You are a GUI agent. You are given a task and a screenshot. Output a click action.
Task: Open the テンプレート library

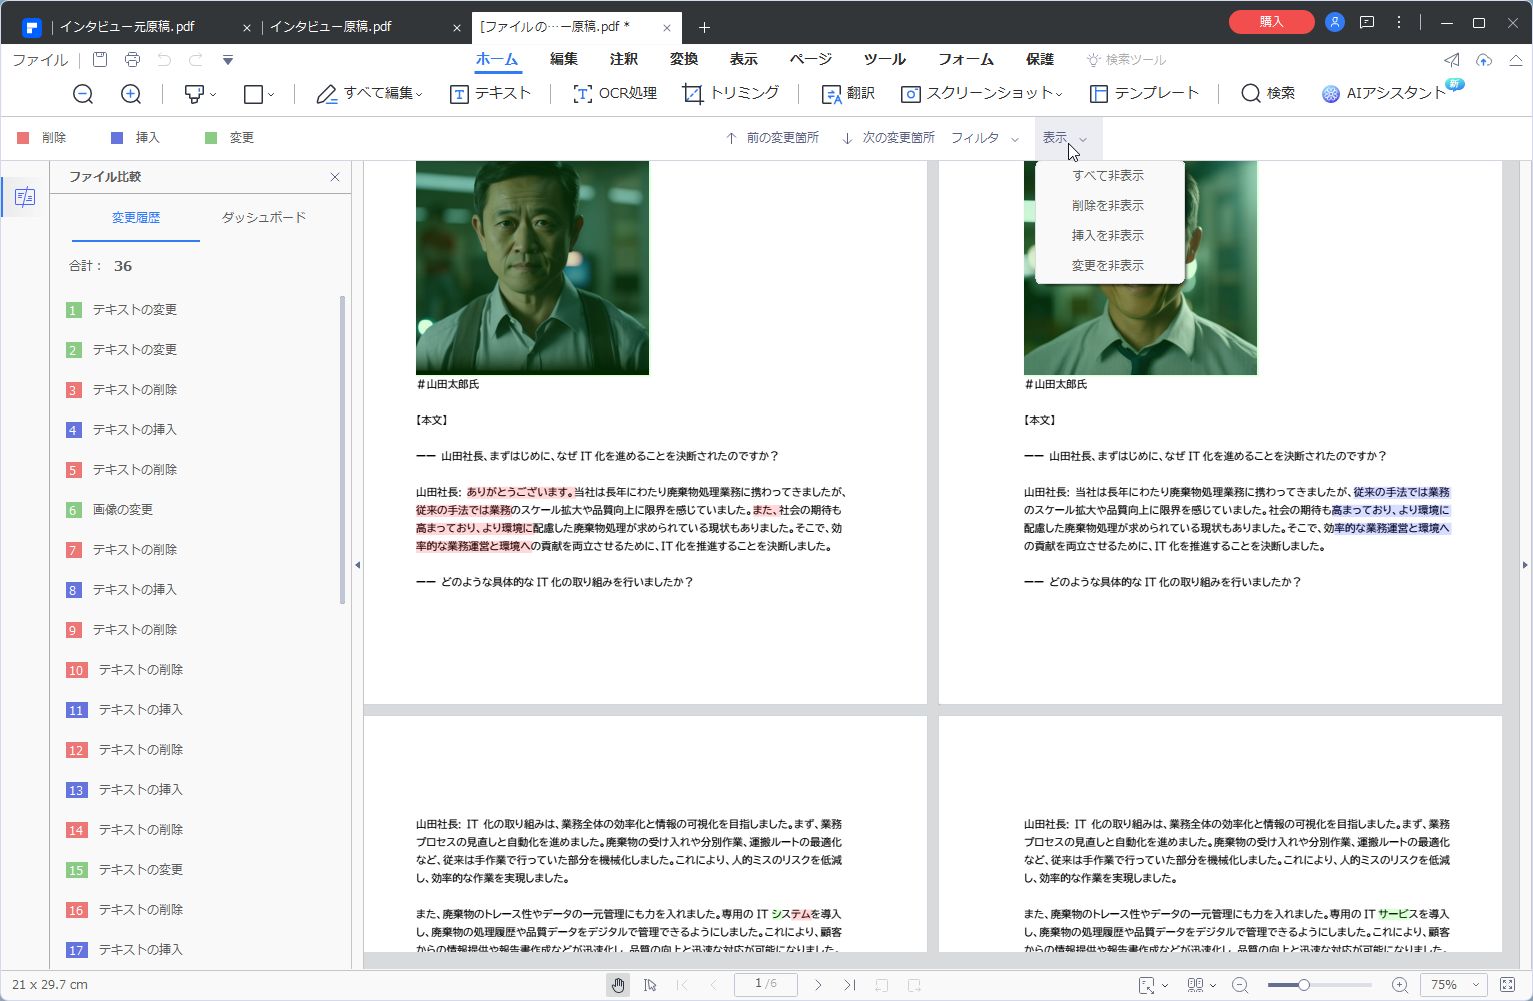coord(1143,93)
